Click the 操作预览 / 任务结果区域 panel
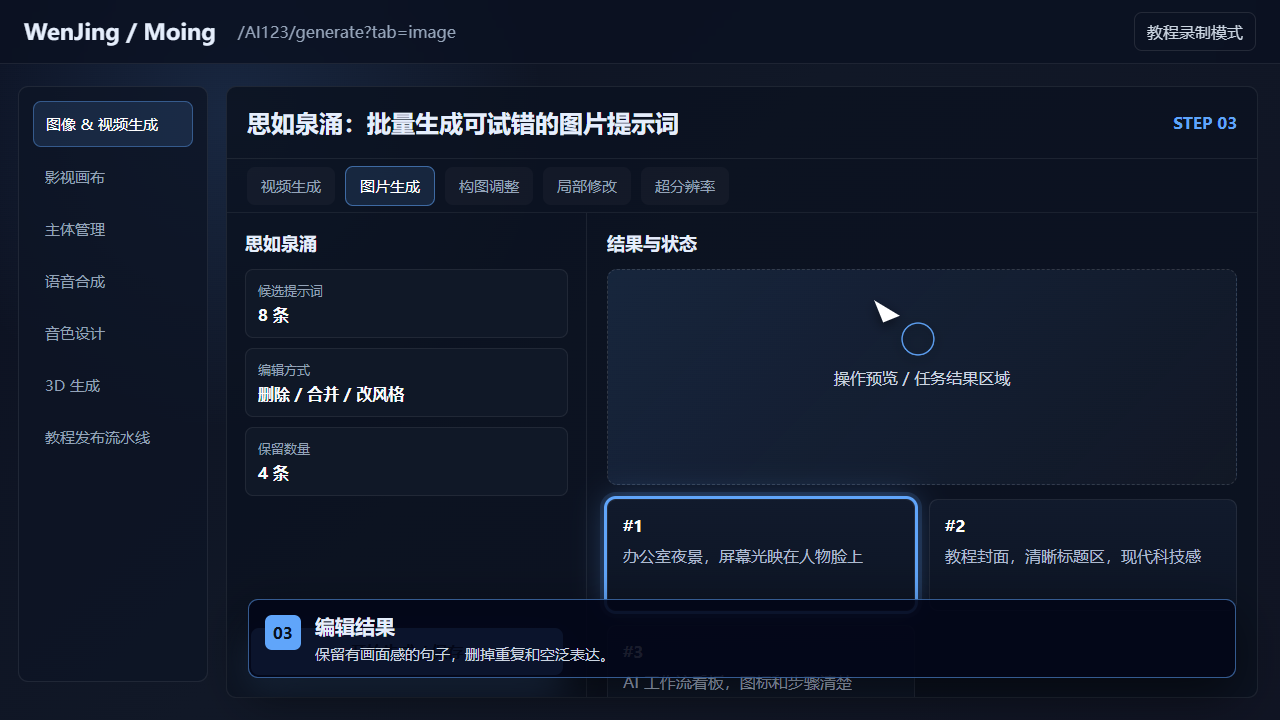This screenshot has height=720, width=1280. point(922,377)
